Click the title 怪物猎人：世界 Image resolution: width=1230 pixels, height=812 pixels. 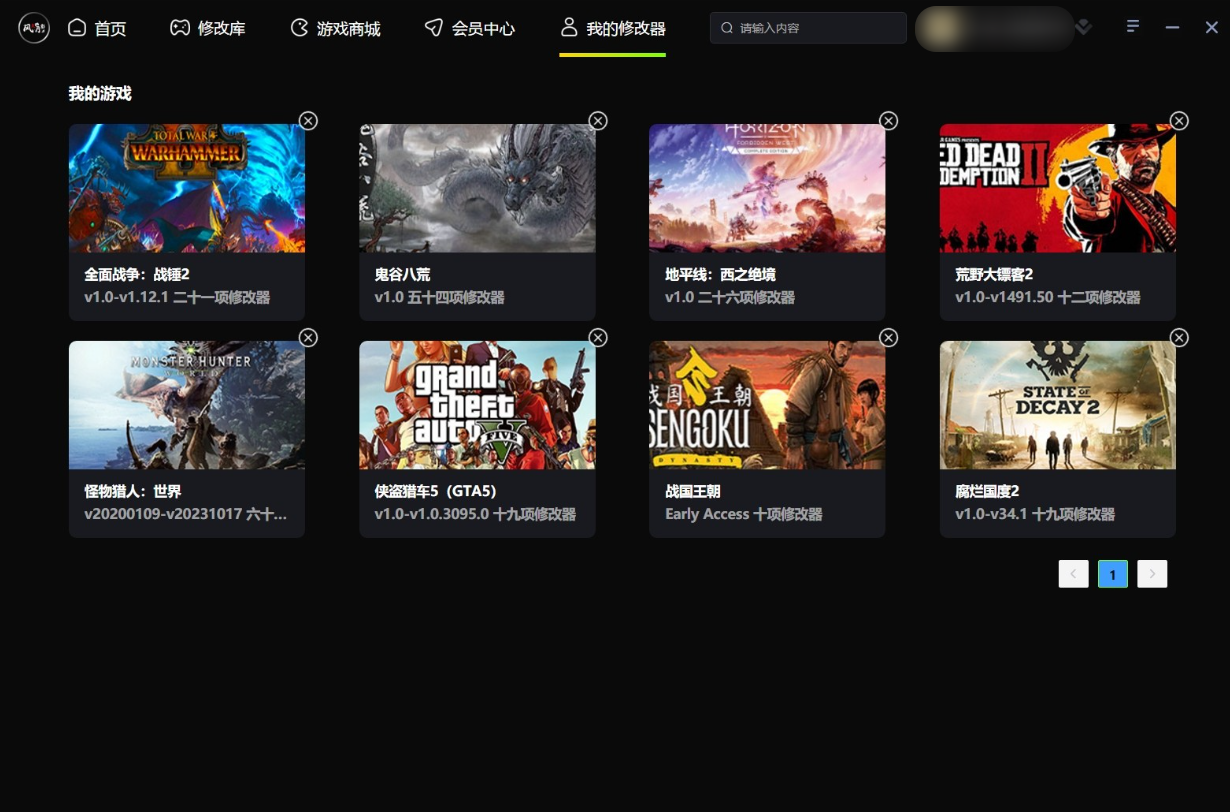133,491
